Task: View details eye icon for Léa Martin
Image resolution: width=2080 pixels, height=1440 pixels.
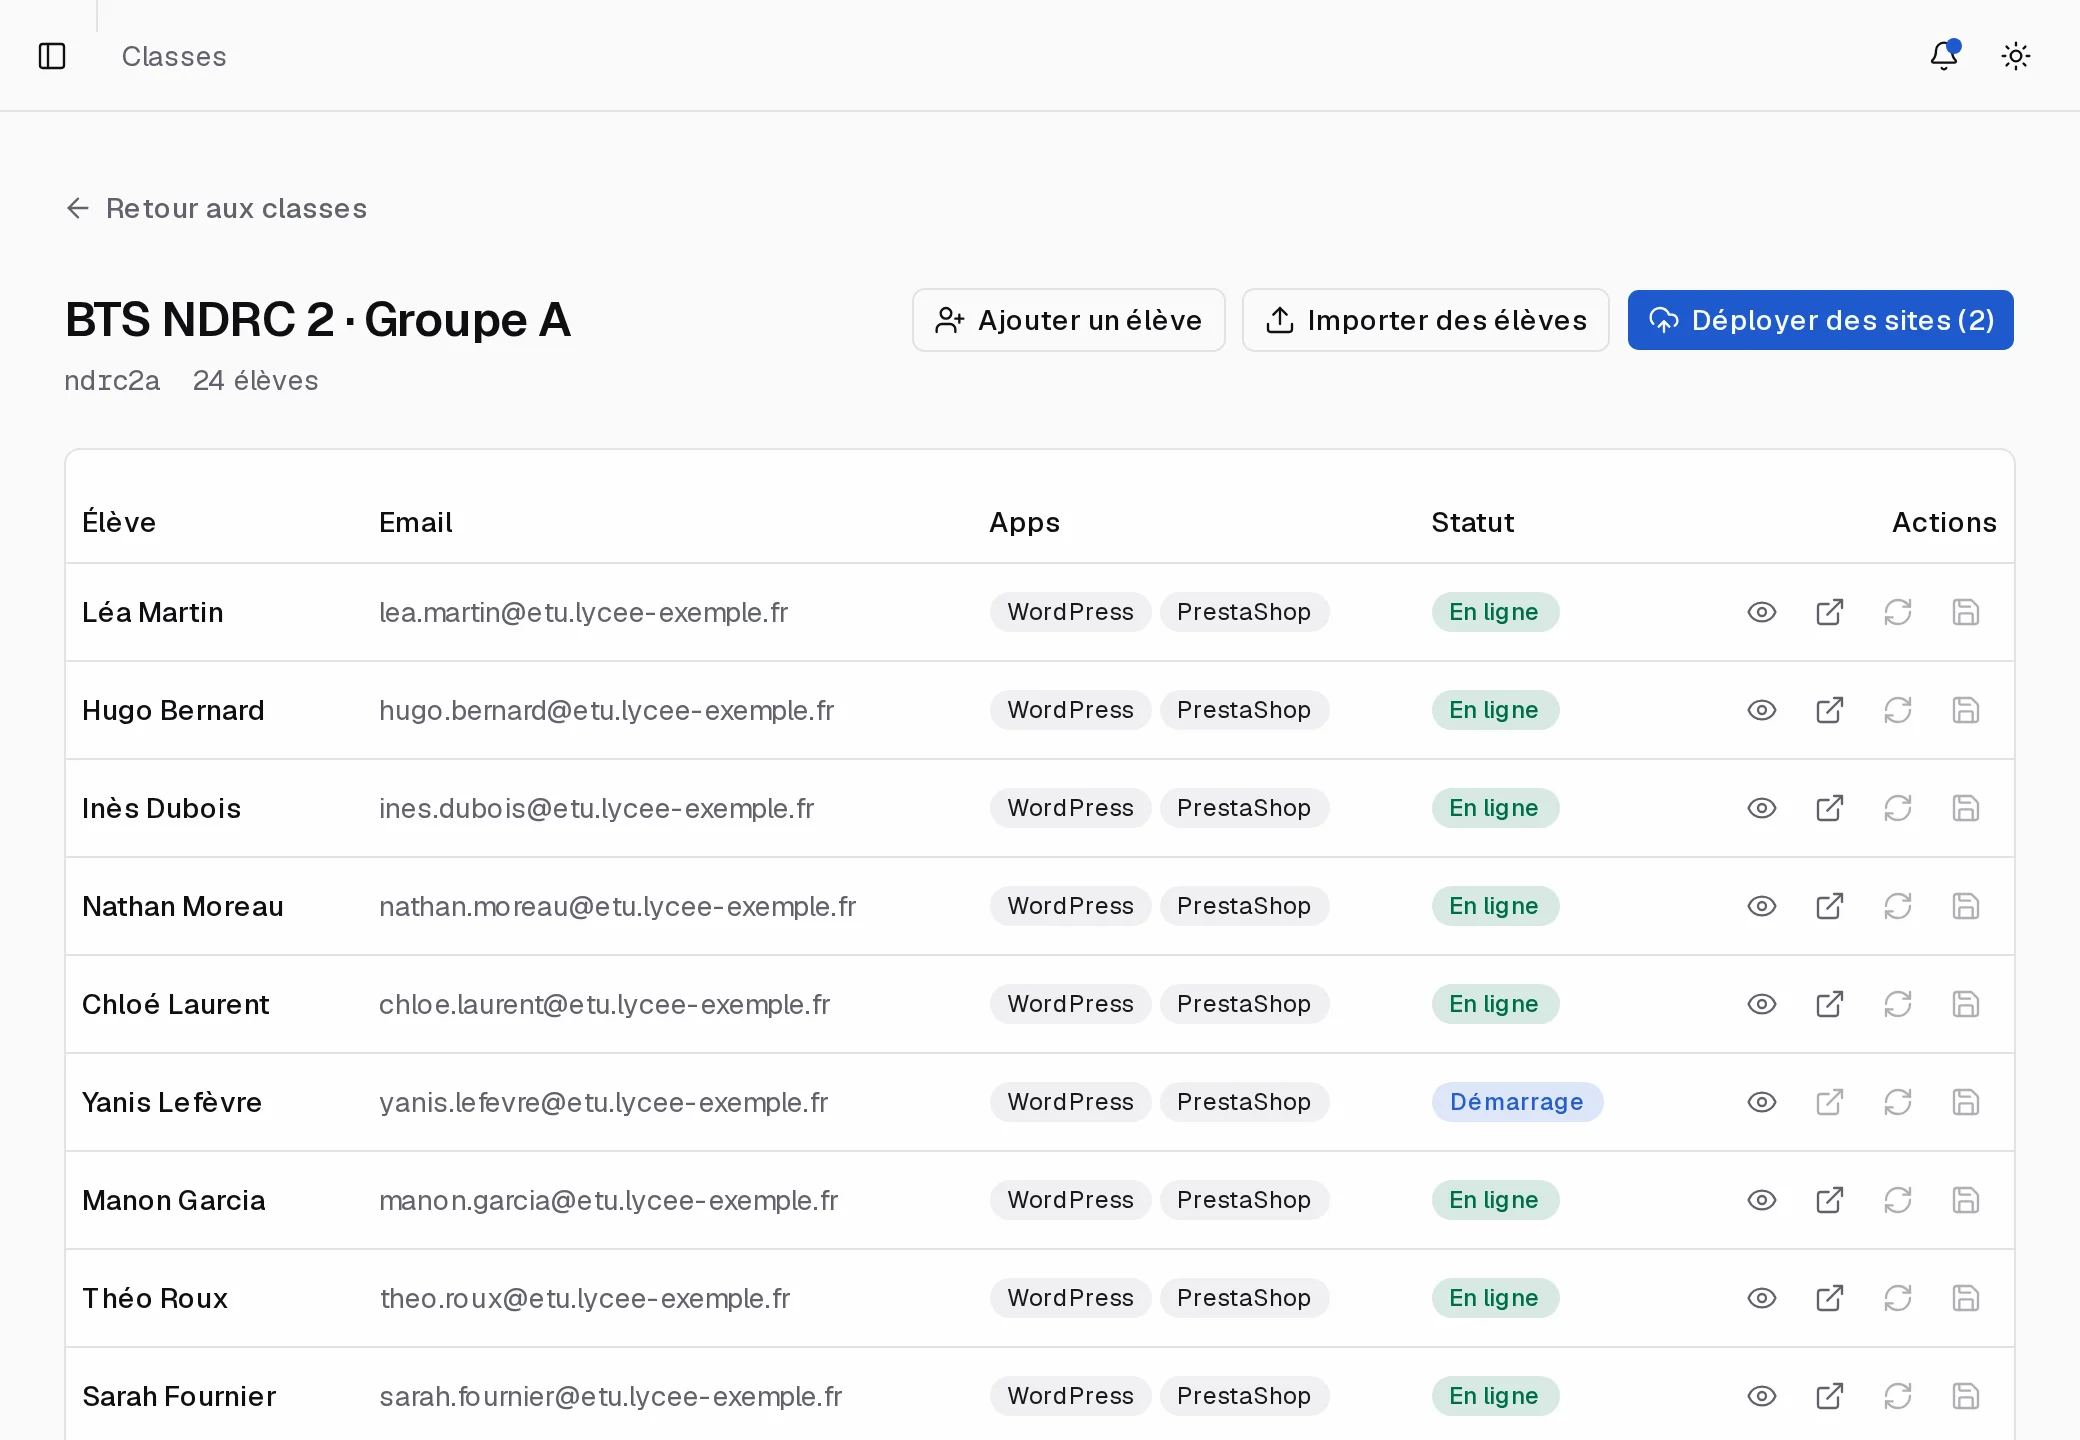Action: click(x=1762, y=612)
